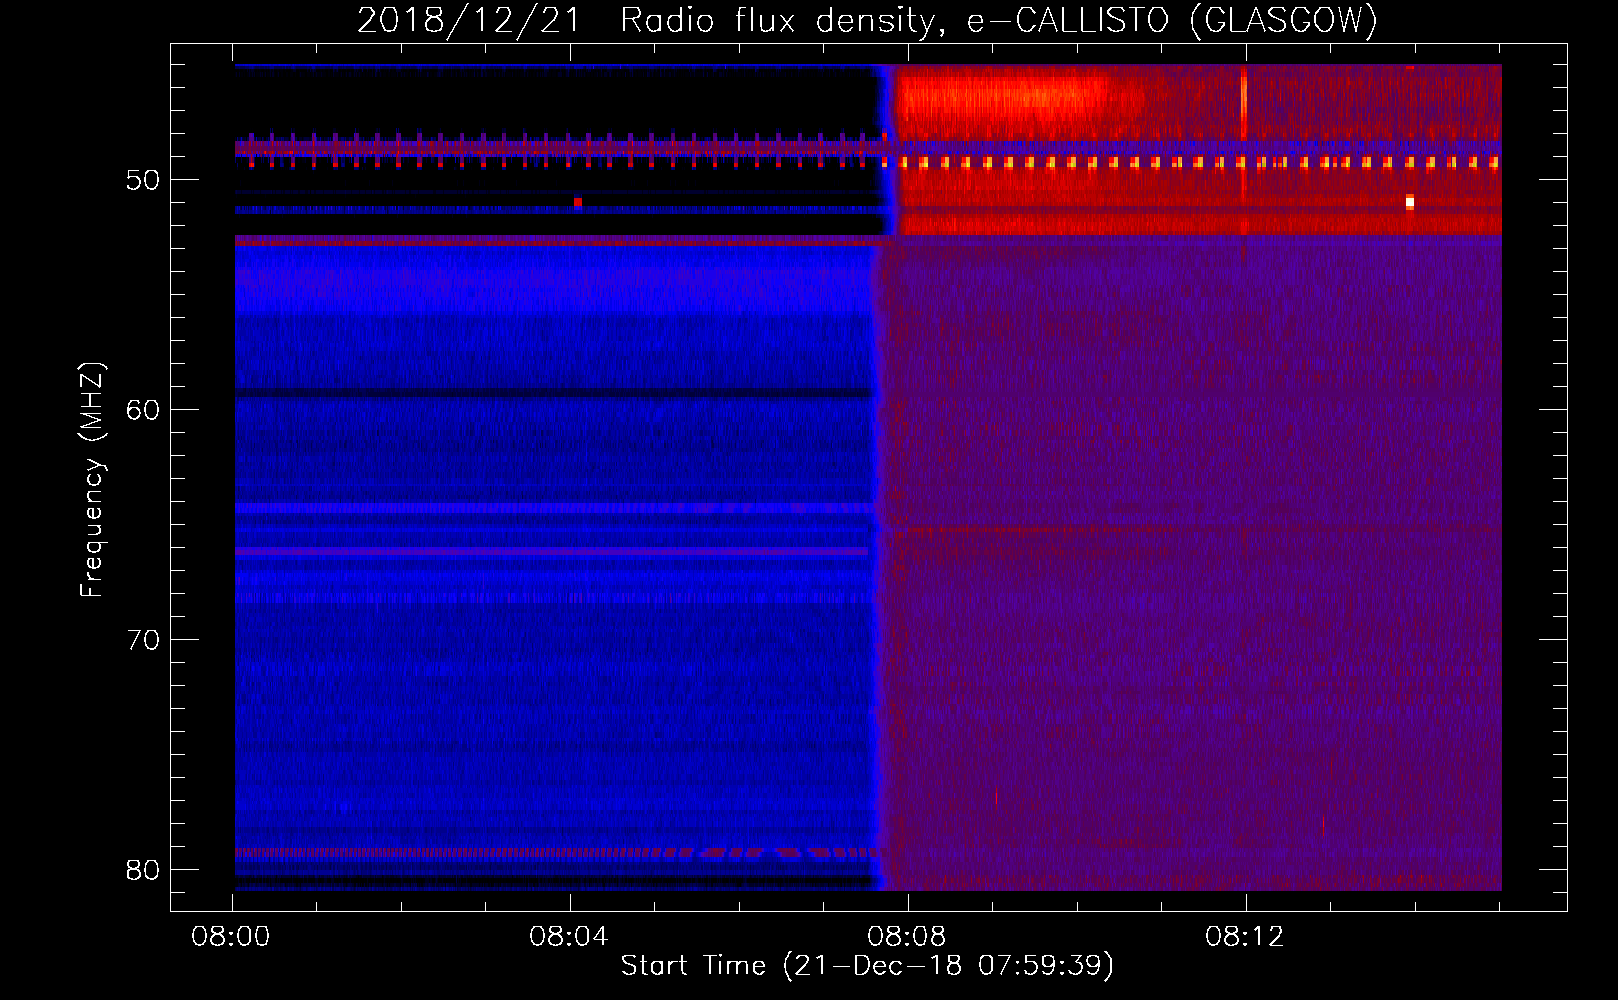Click the 'Start Time (21-Dec-18 07:59:39)' label
Image resolution: width=1618 pixels, height=1000 pixels.
pos(867,965)
